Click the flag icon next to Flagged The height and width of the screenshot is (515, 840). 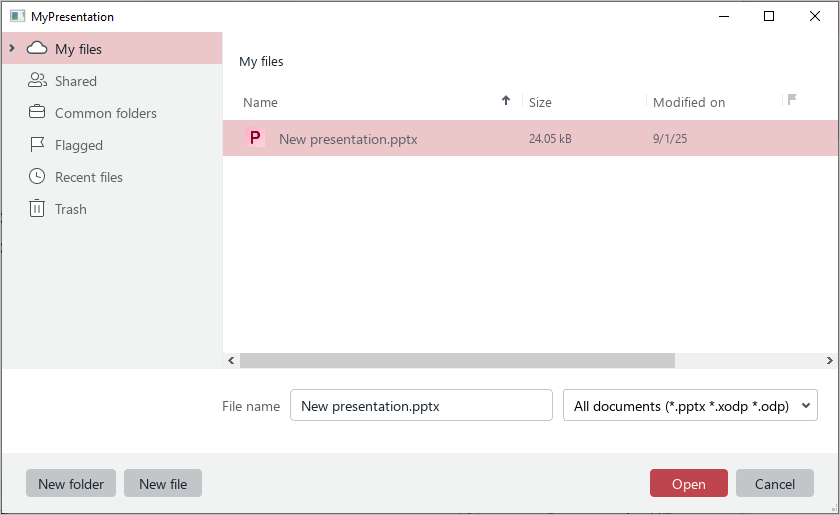pos(37,145)
